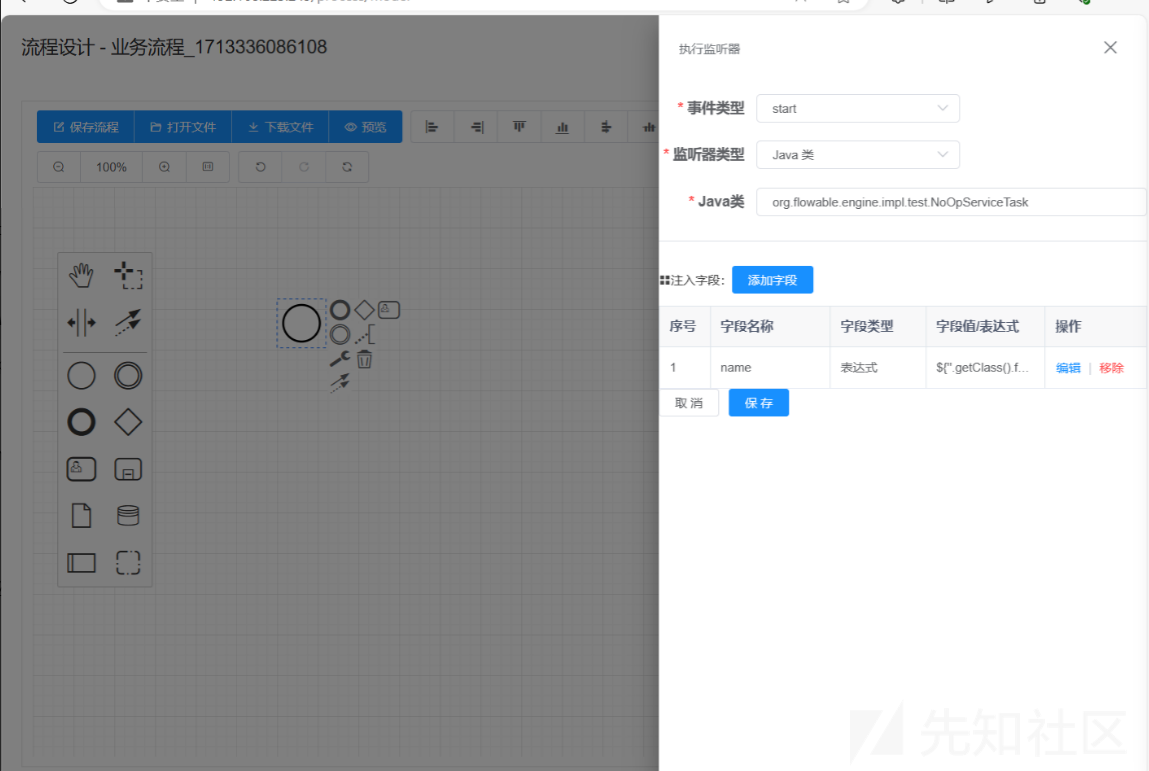This screenshot has height=771, width=1149.
Task: Redo the last action
Action: 303,167
